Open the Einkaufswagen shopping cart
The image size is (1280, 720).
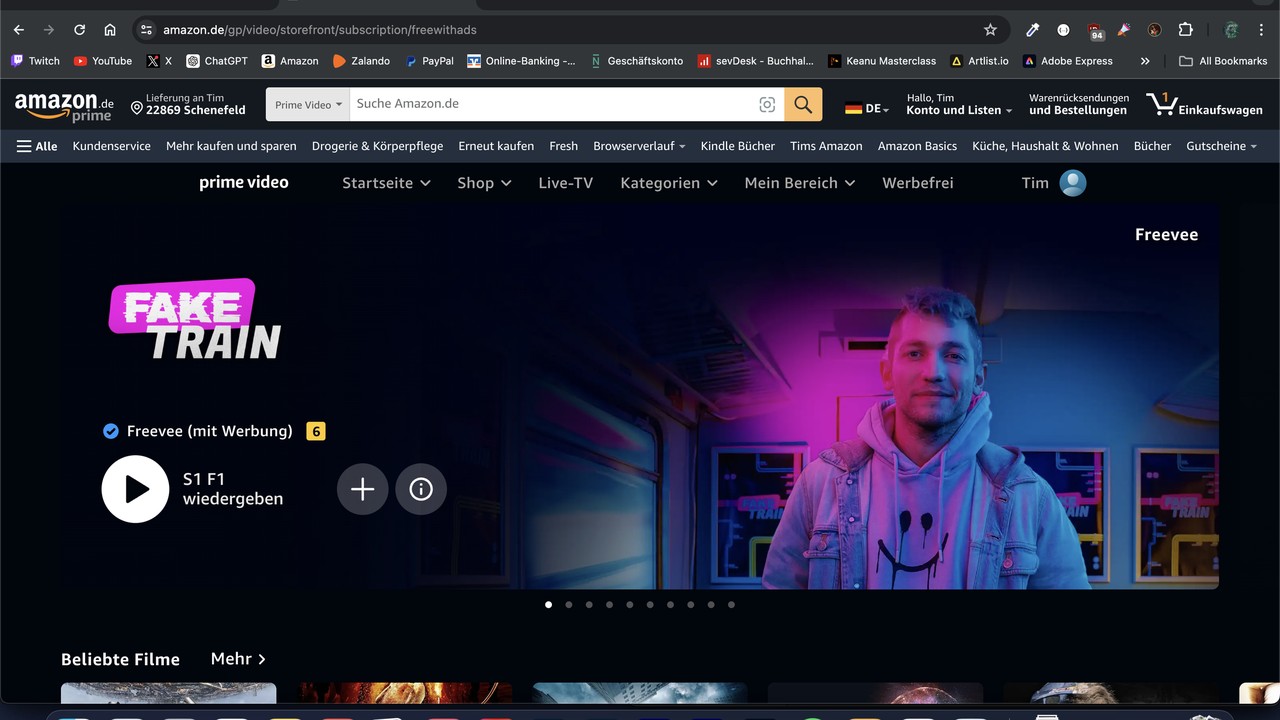(1204, 104)
